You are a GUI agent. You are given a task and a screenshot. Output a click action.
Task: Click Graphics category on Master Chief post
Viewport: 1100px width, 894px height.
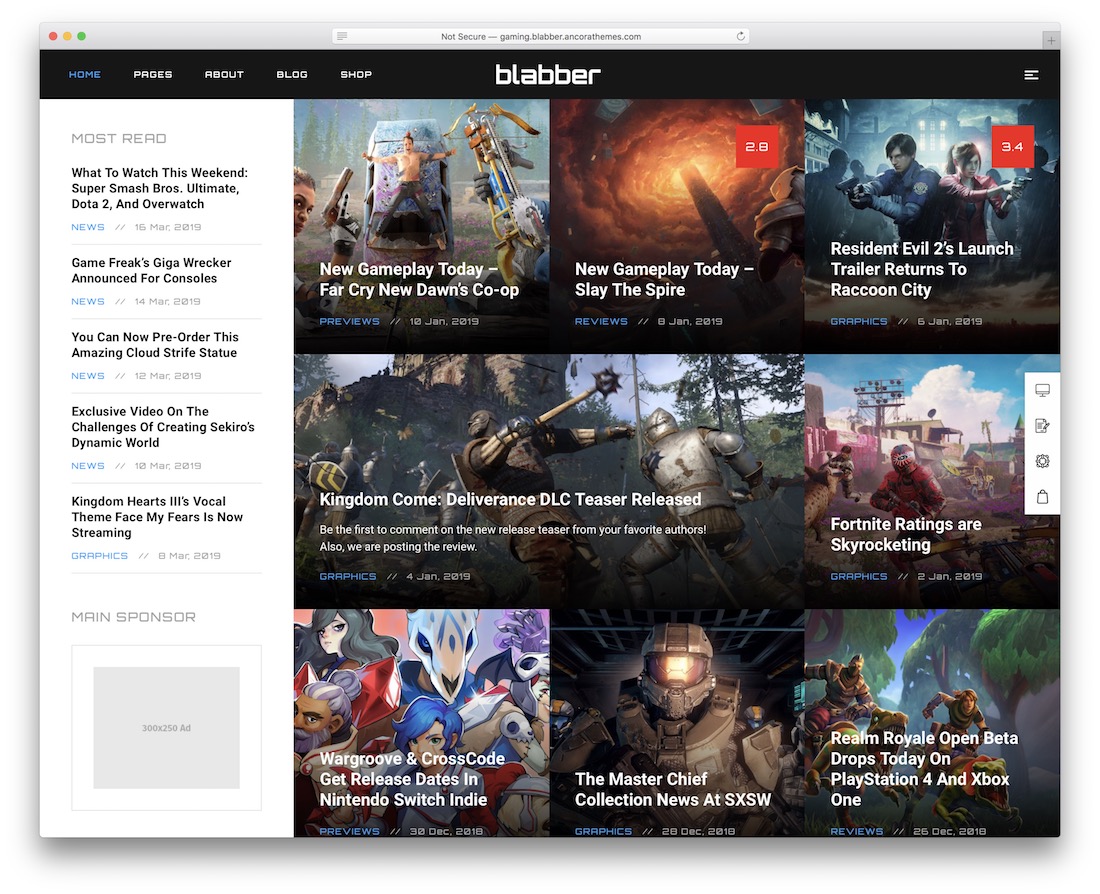tap(603, 831)
